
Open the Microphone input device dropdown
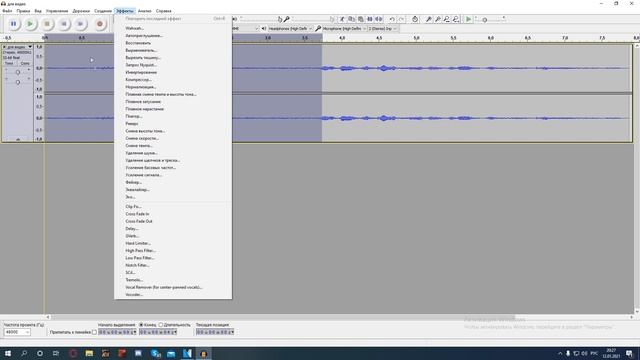343,29
